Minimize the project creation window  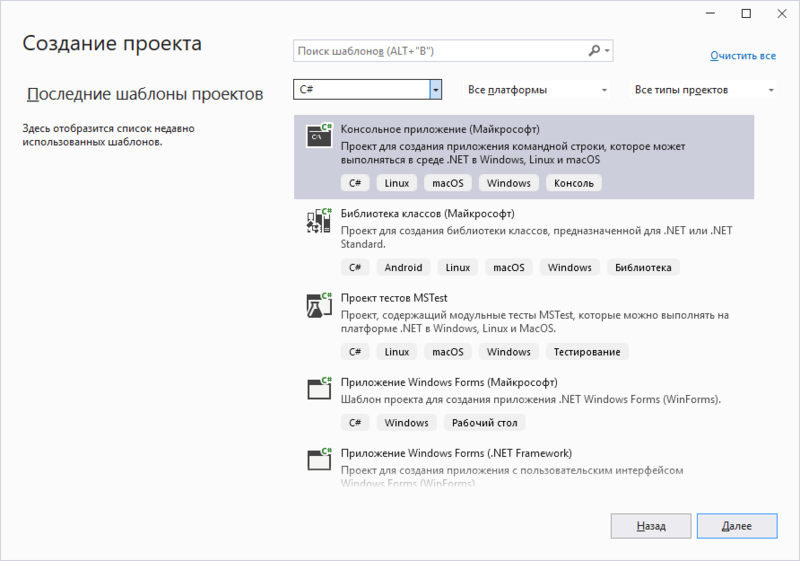710,14
